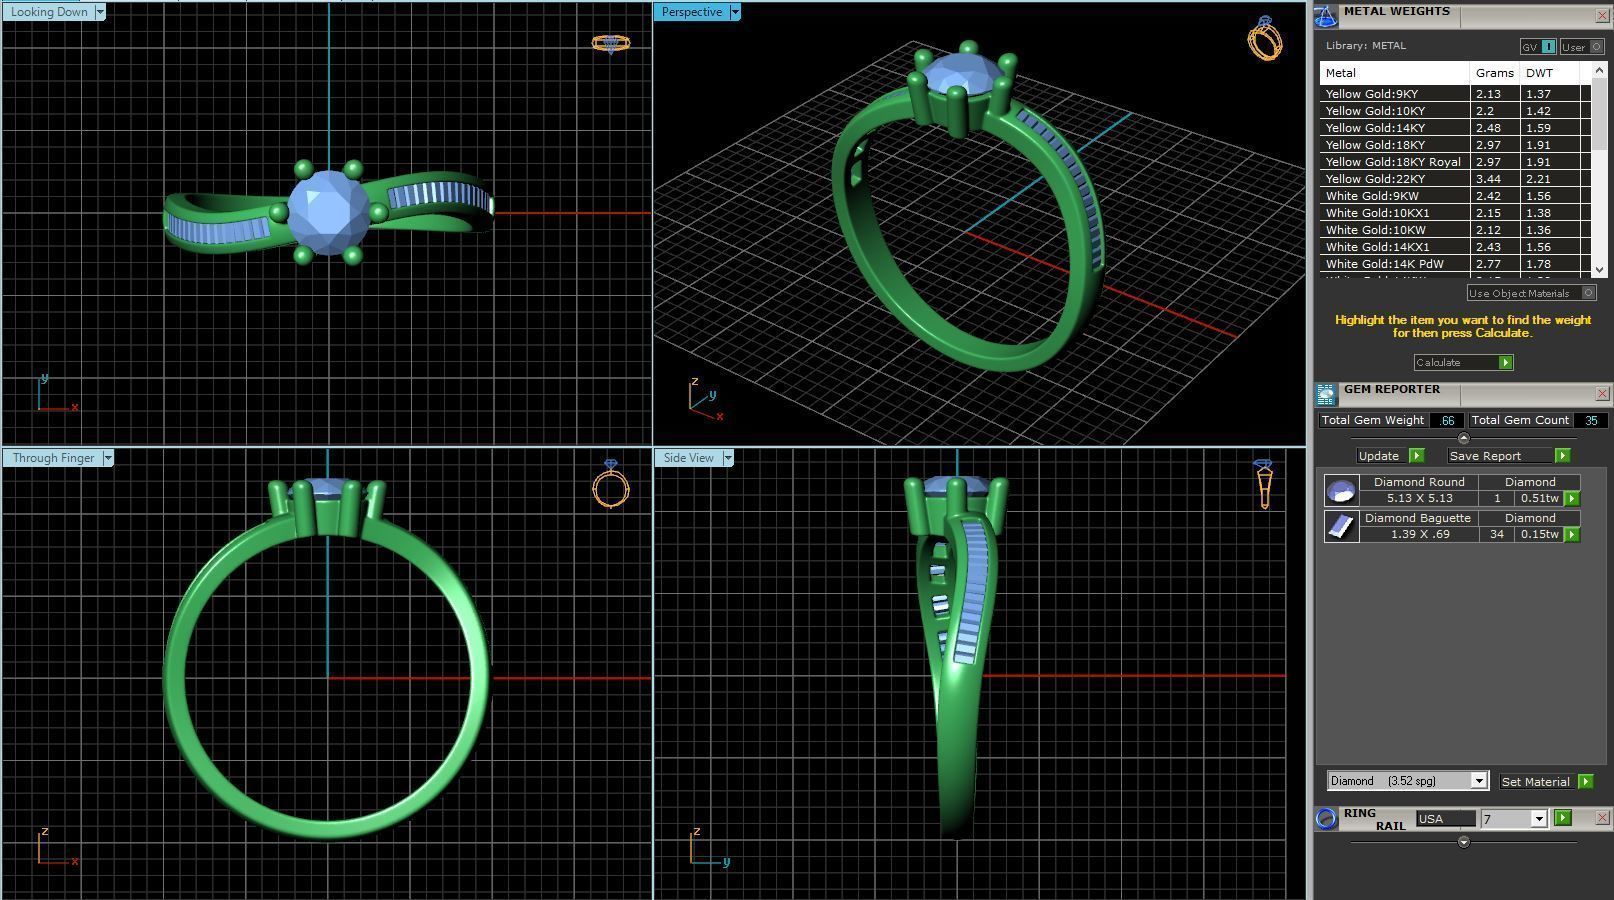Image resolution: width=1614 pixels, height=900 pixels.
Task: Select the Yellow Gold:14KY row
Action: [1455, 128]
